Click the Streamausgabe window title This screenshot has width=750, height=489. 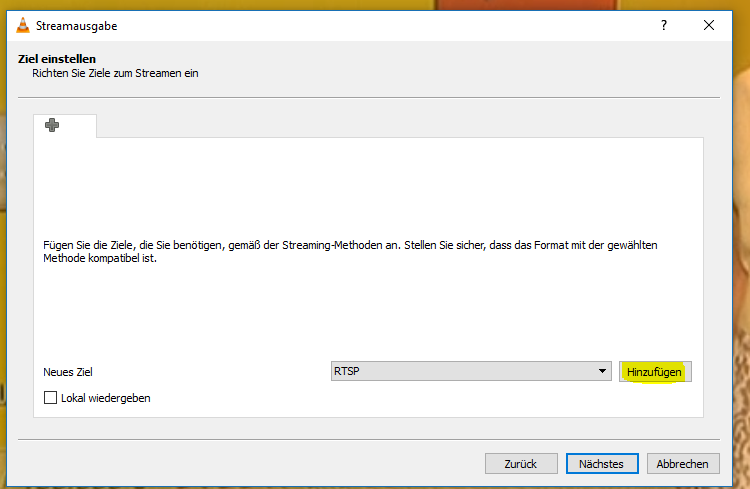point(77,26)
